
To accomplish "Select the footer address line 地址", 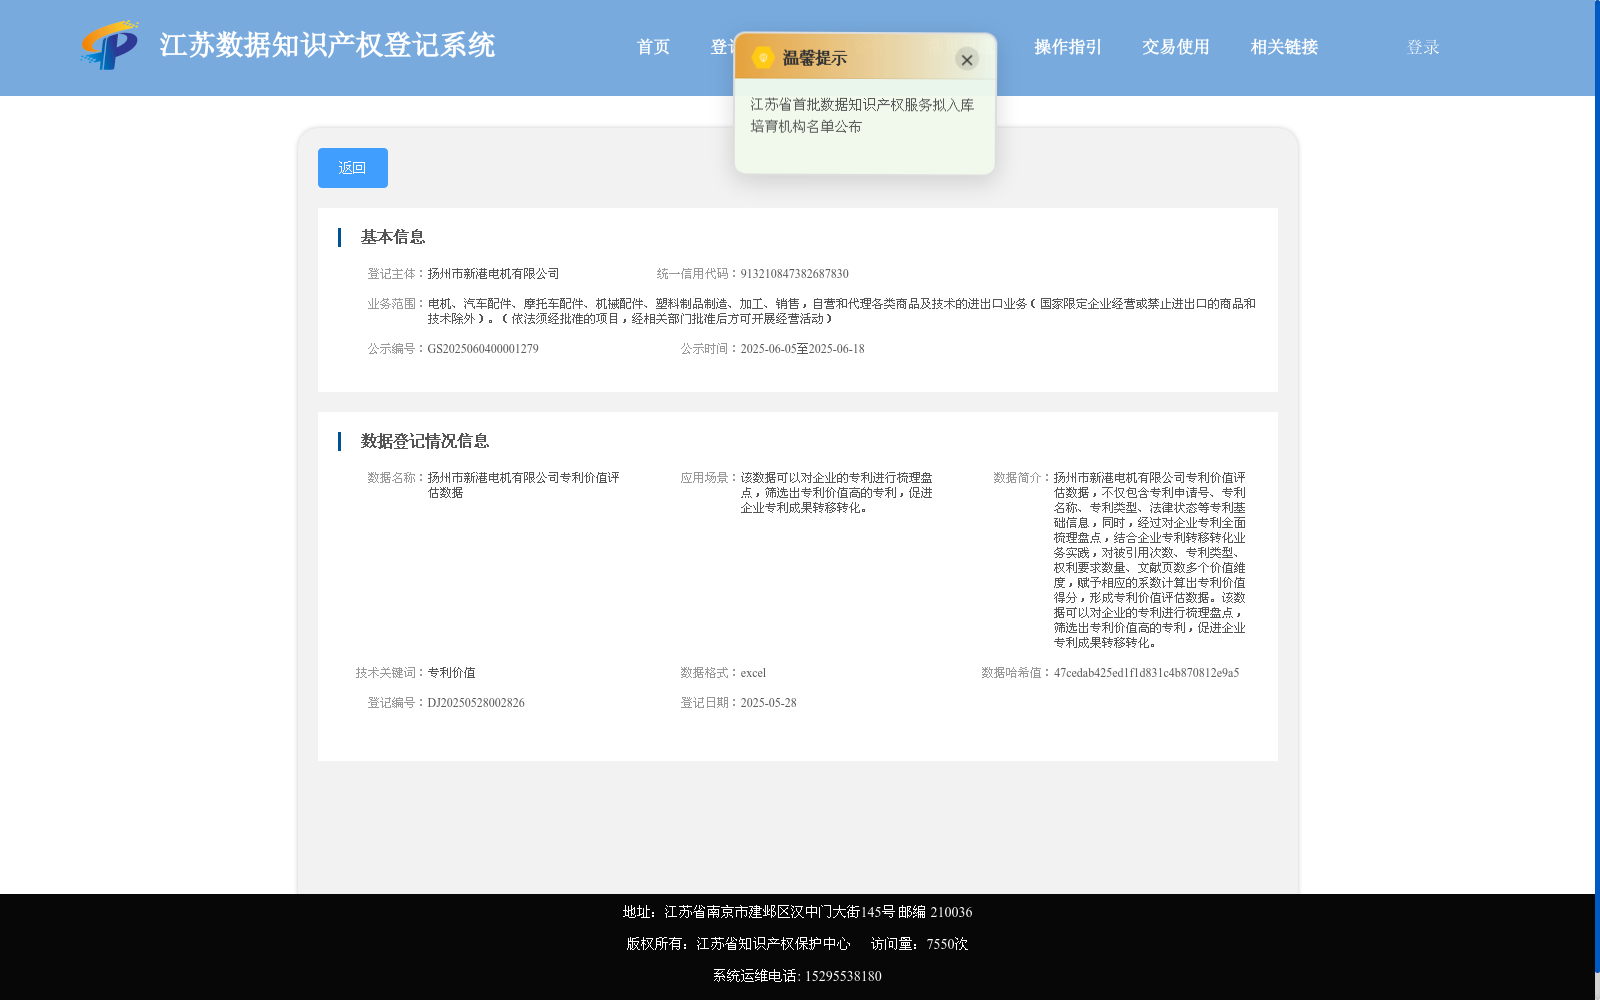I will pyautogui.click(x=797, y=912).
